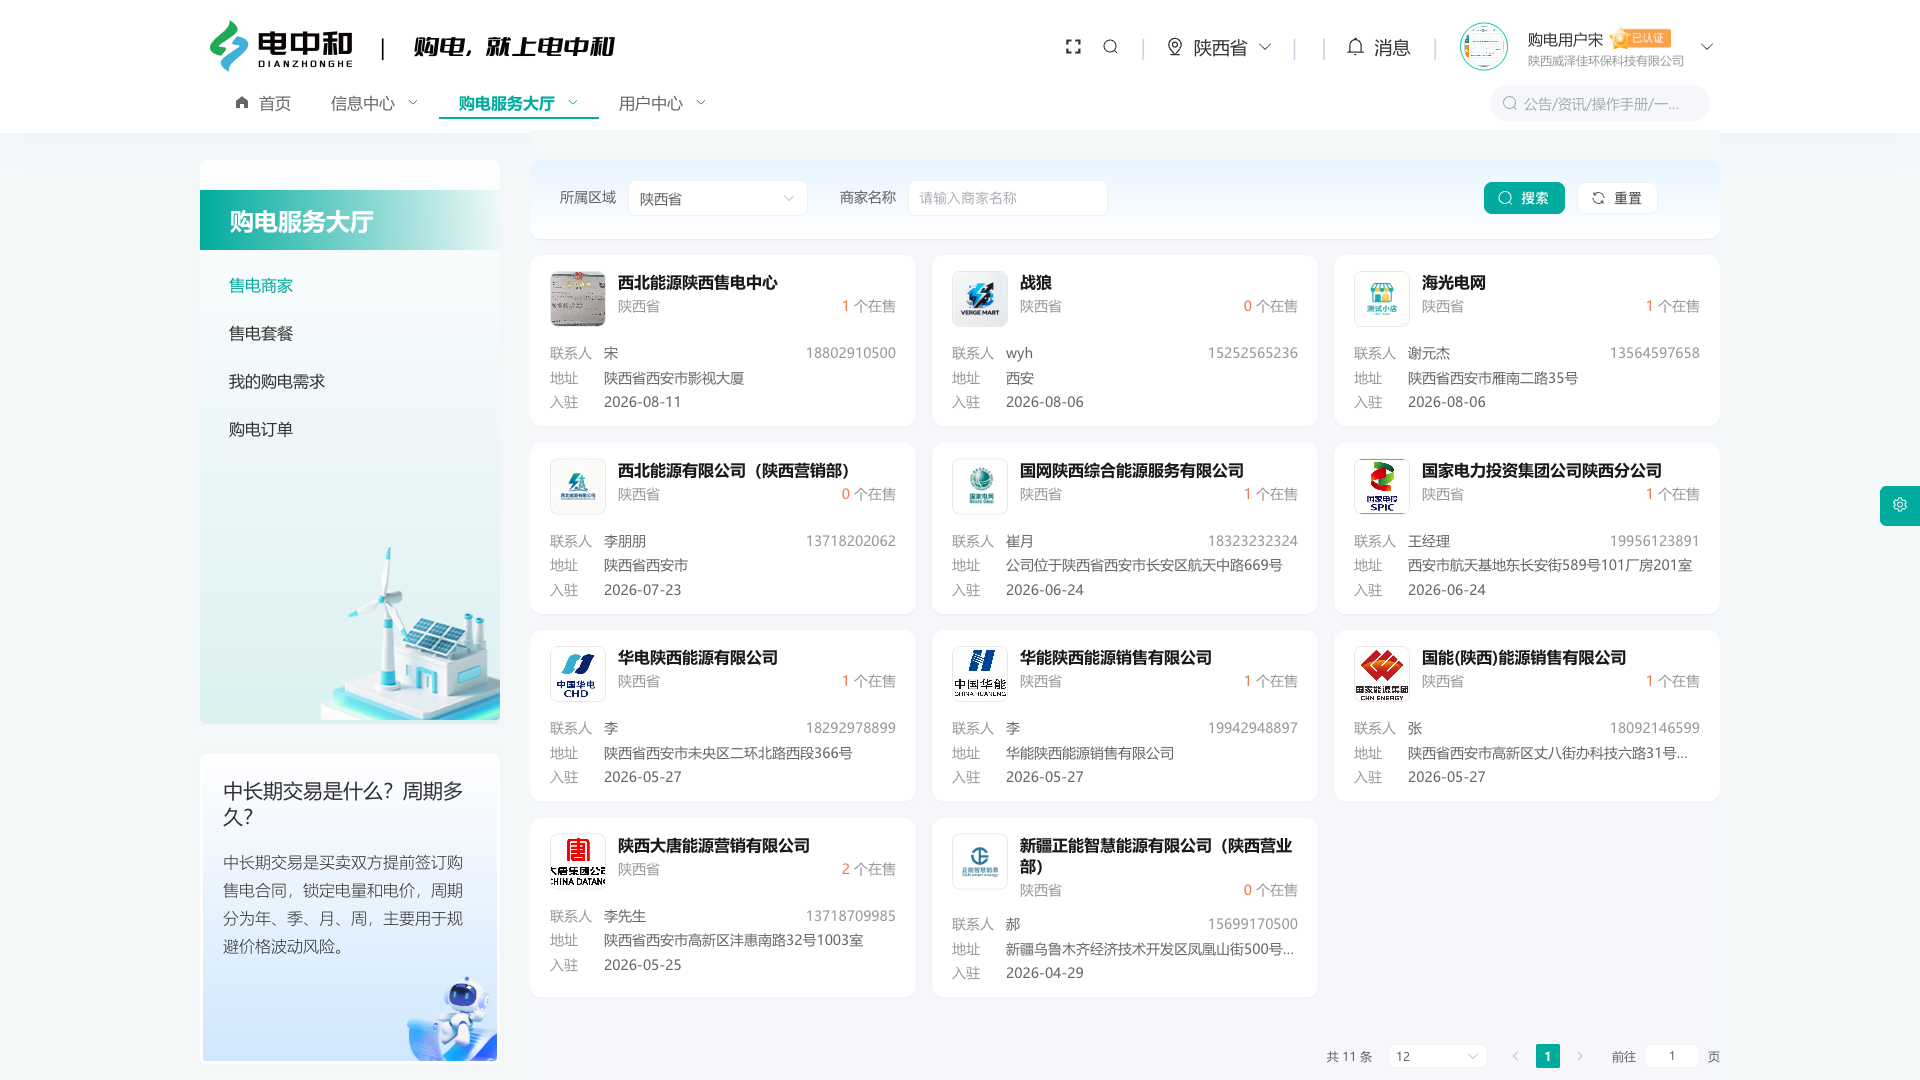Open 国网陕西综合能源服务有限公司 title
The image size is (1920, 1080).
coord(1132,471)
